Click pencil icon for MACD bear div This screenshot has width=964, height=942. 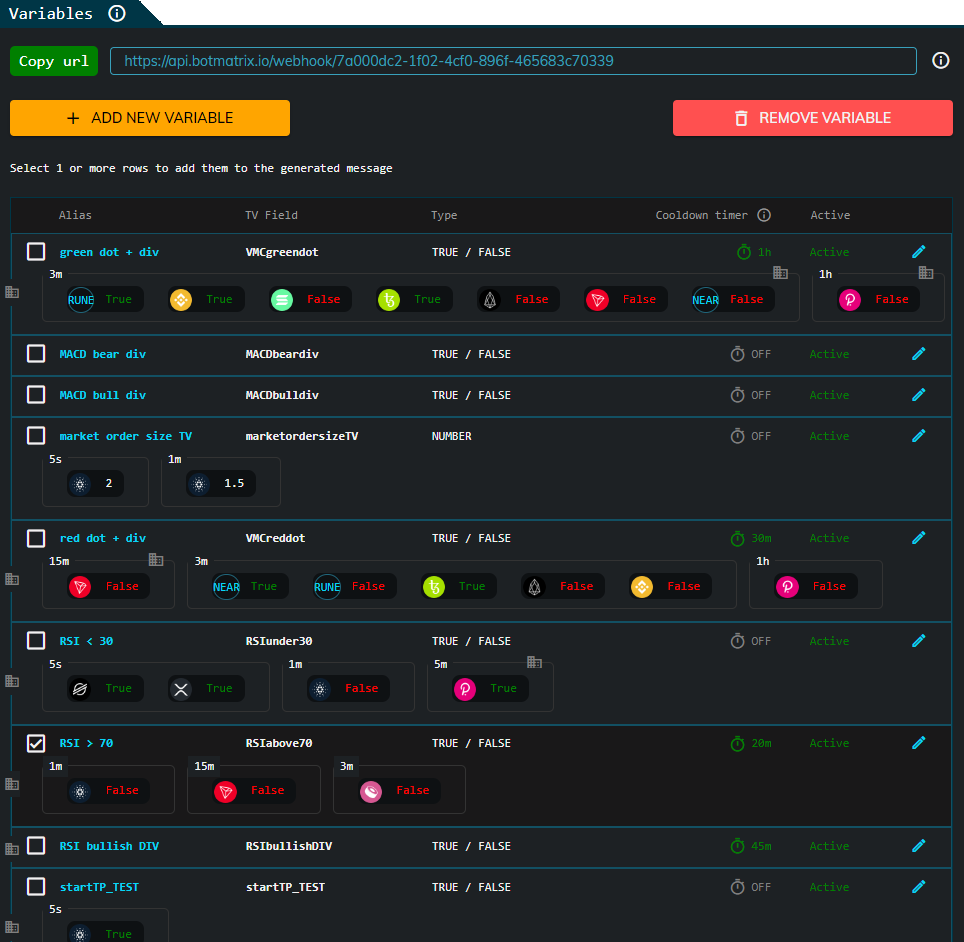click(x=919, y=354)
